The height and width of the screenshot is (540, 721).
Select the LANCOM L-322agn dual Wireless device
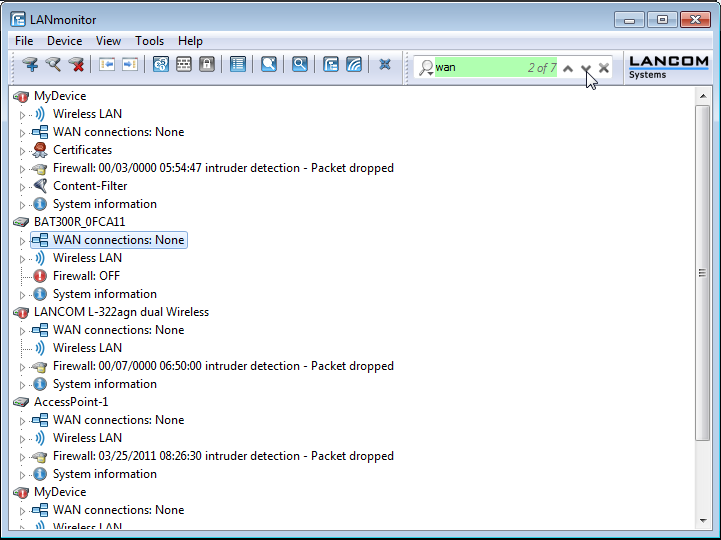(121, 312)
